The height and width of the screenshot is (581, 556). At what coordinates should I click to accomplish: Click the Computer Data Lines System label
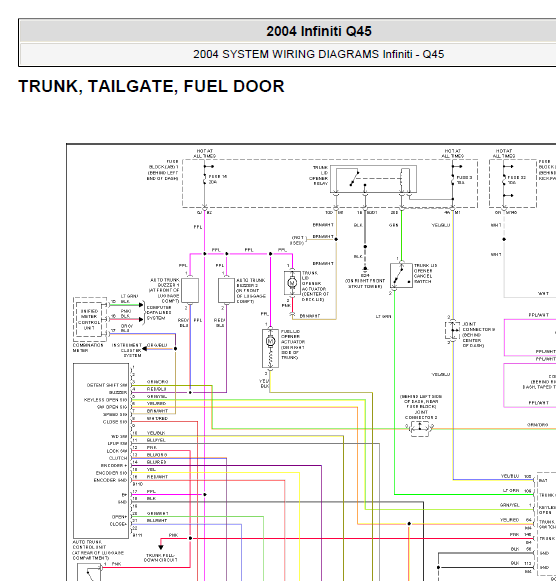[x=159, y=313]
